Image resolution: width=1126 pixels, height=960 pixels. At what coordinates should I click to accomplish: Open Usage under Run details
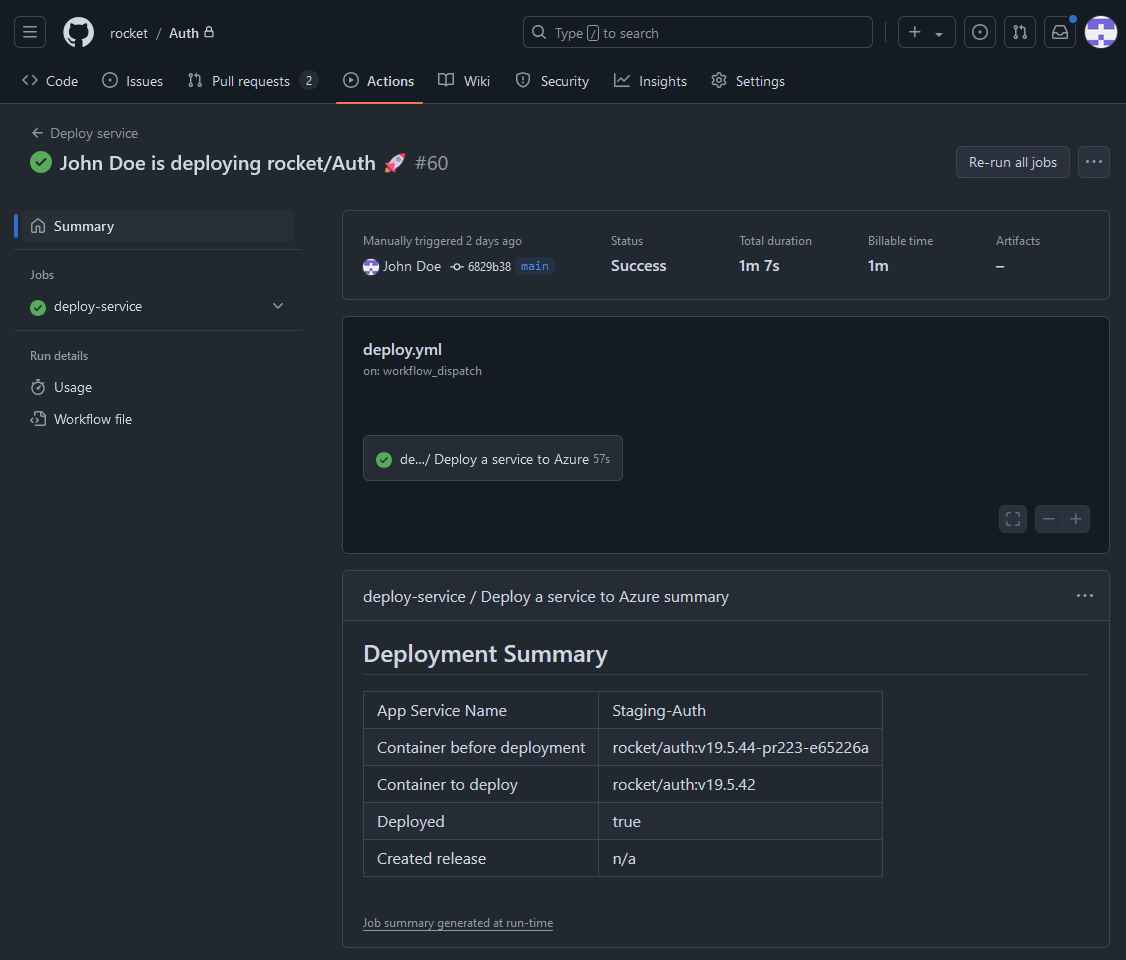[x=73, y=387]
